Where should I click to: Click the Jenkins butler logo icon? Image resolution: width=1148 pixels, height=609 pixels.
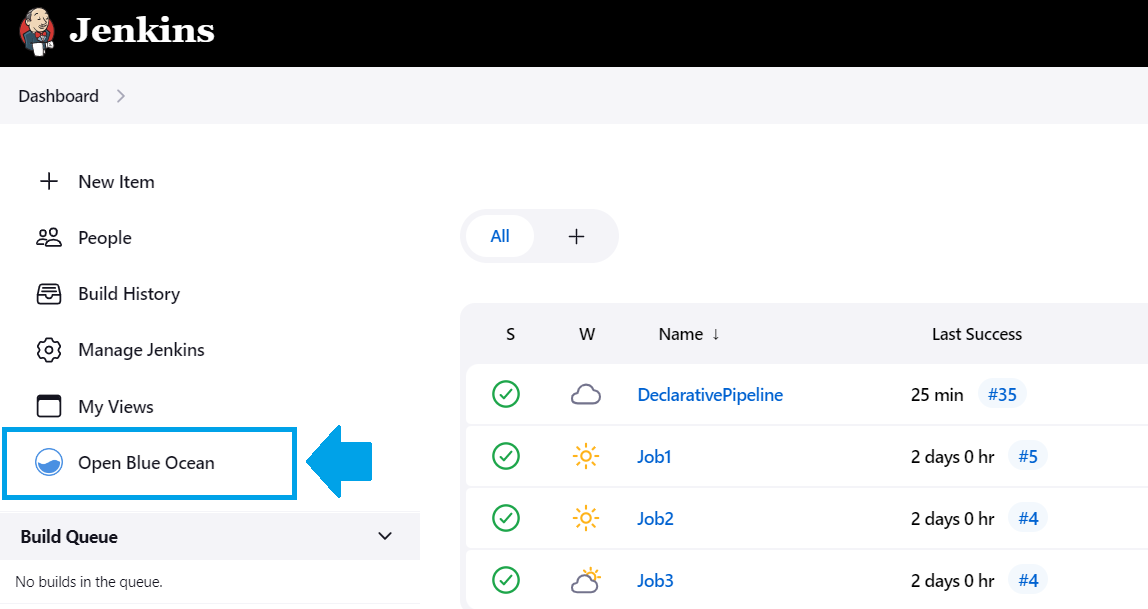[x=37, y=31]
